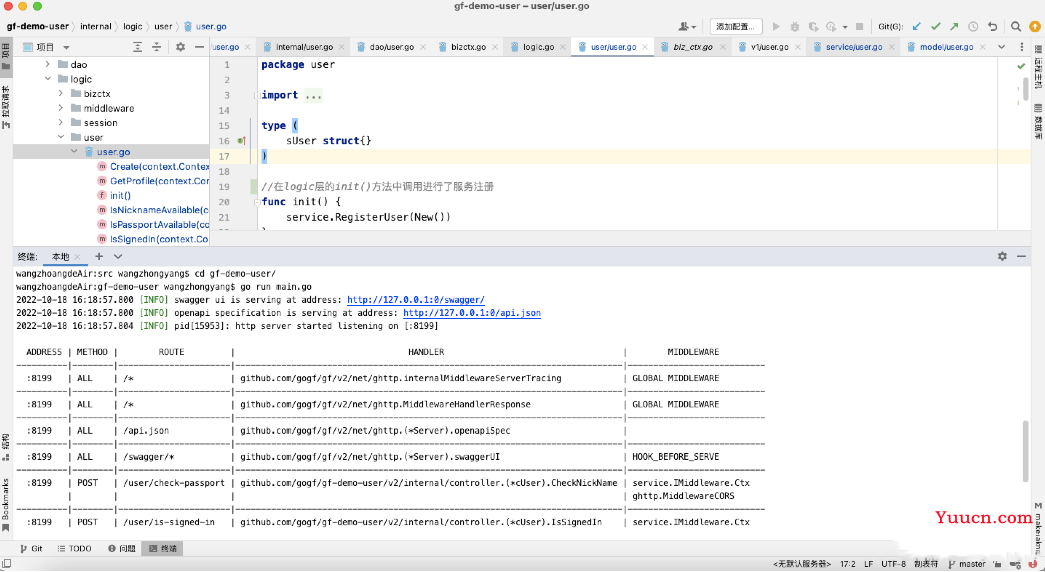This screenshot has height=572, width=1045.
Task: Collapse the user.go file node
Action: [74, 152]
